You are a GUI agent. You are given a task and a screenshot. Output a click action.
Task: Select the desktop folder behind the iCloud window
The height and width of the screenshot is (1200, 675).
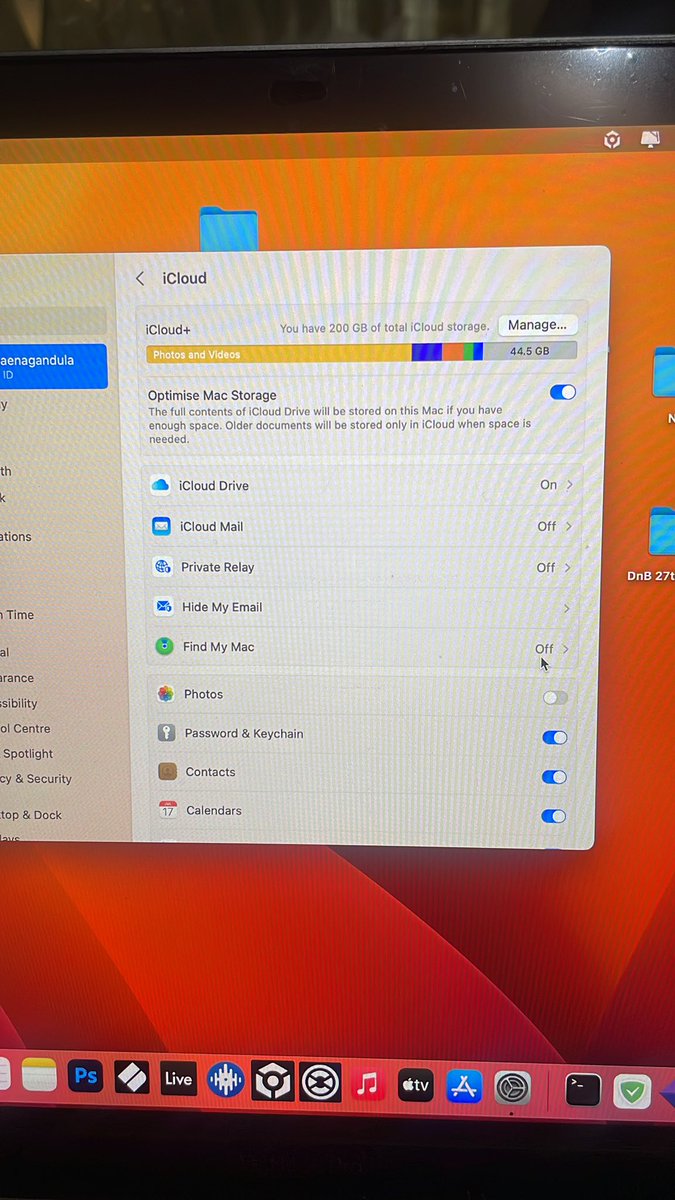pos(229,227)
